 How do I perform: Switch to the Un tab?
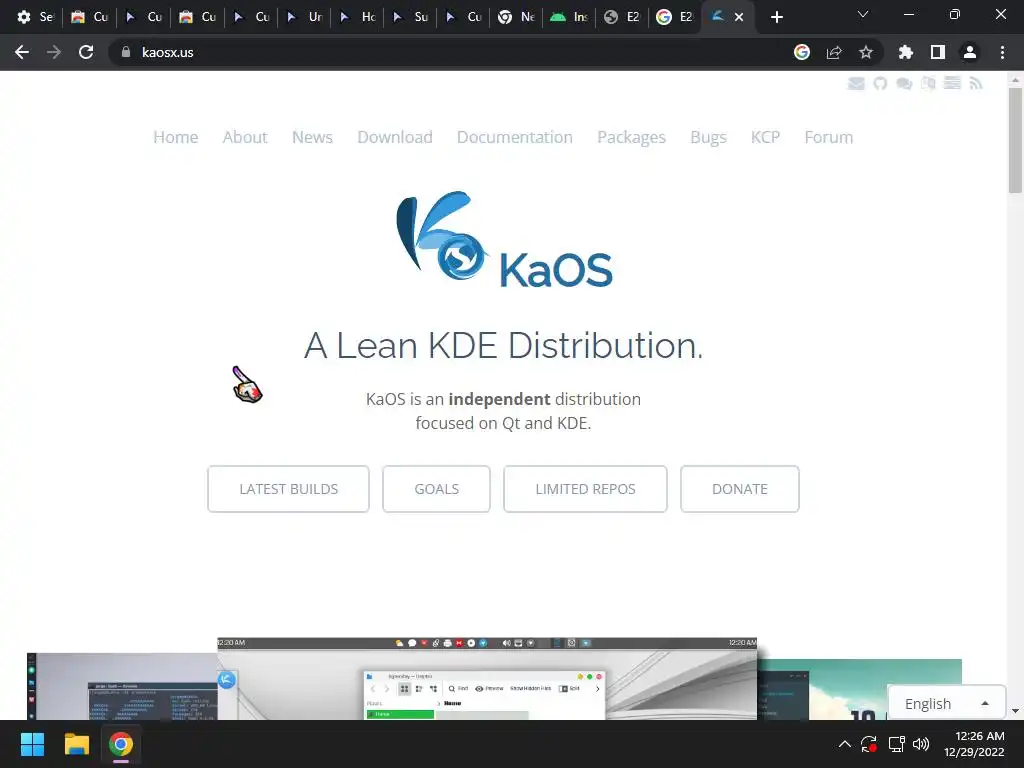click(x=304, y=17)
